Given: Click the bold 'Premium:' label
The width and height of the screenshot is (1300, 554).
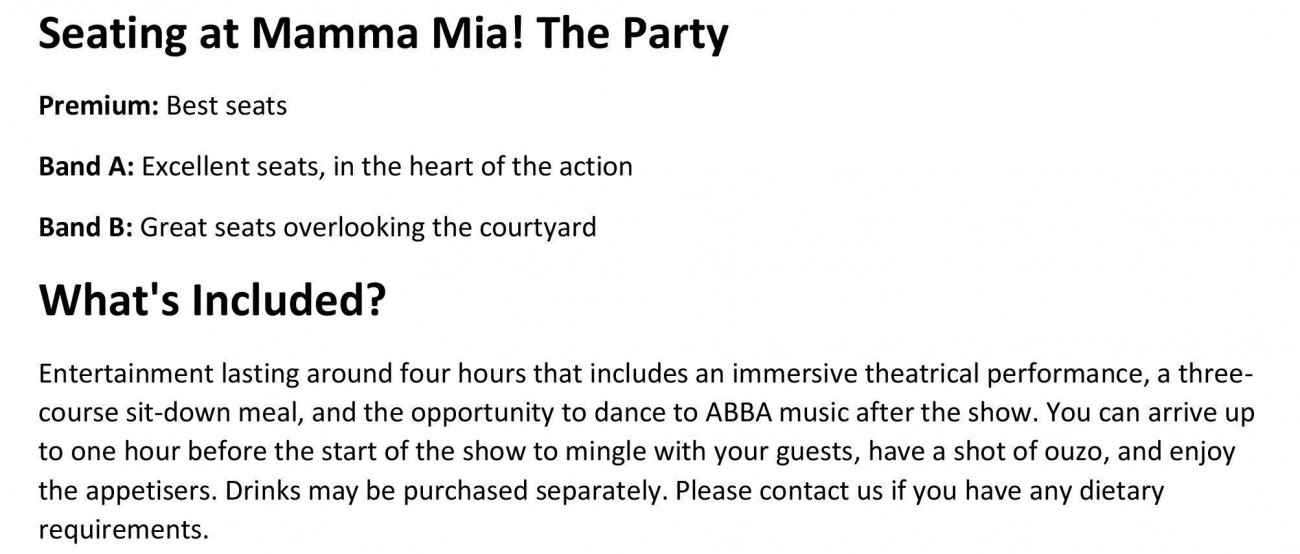Looking at the screenshot, I should pos(99,105).
